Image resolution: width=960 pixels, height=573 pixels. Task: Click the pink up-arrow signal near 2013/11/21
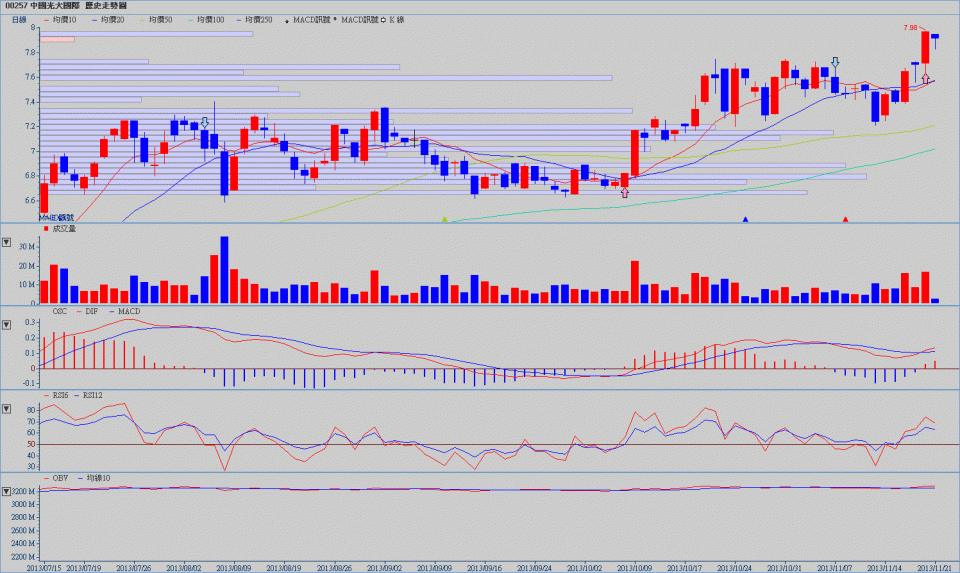coord(926,77)
